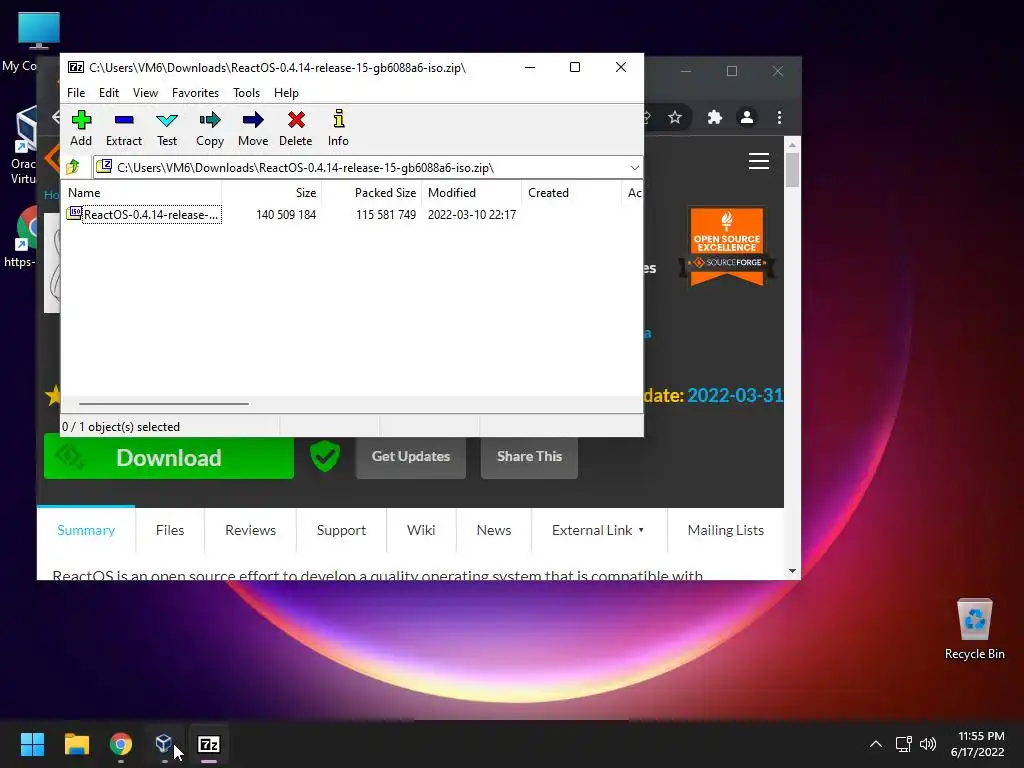The height and width of the screenshot is (768, 1024).
Task: Open the File menu in 7-Zip
Action: [x=76, y=93]
